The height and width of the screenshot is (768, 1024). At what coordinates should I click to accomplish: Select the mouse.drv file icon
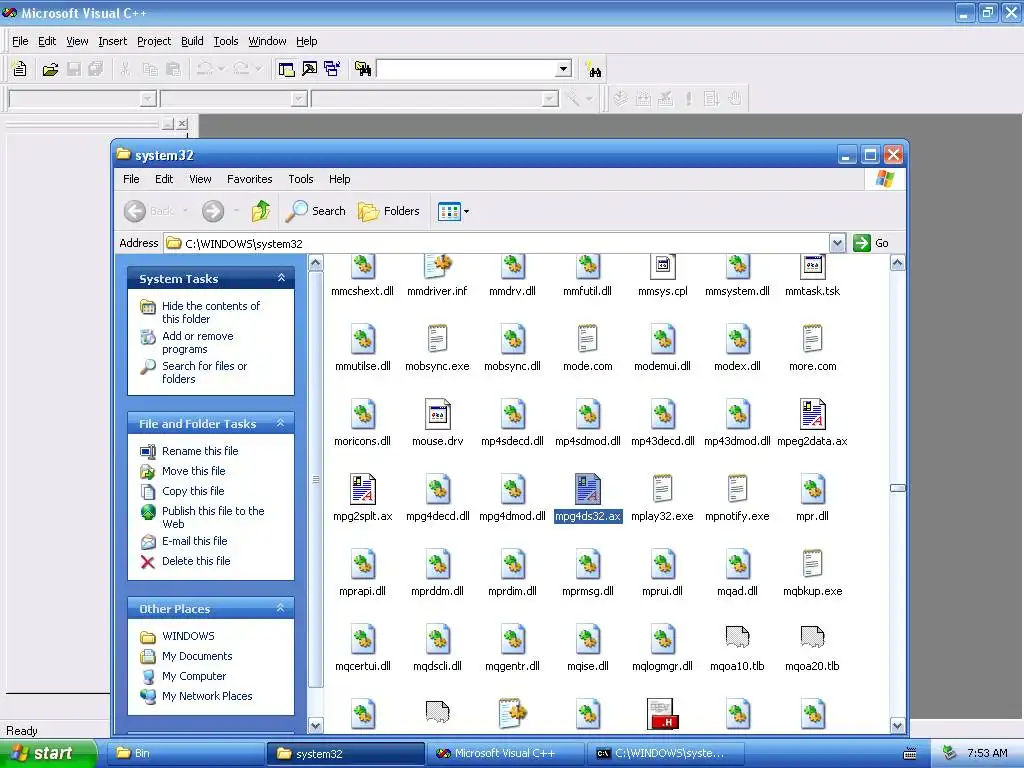[x=438, y=414]
